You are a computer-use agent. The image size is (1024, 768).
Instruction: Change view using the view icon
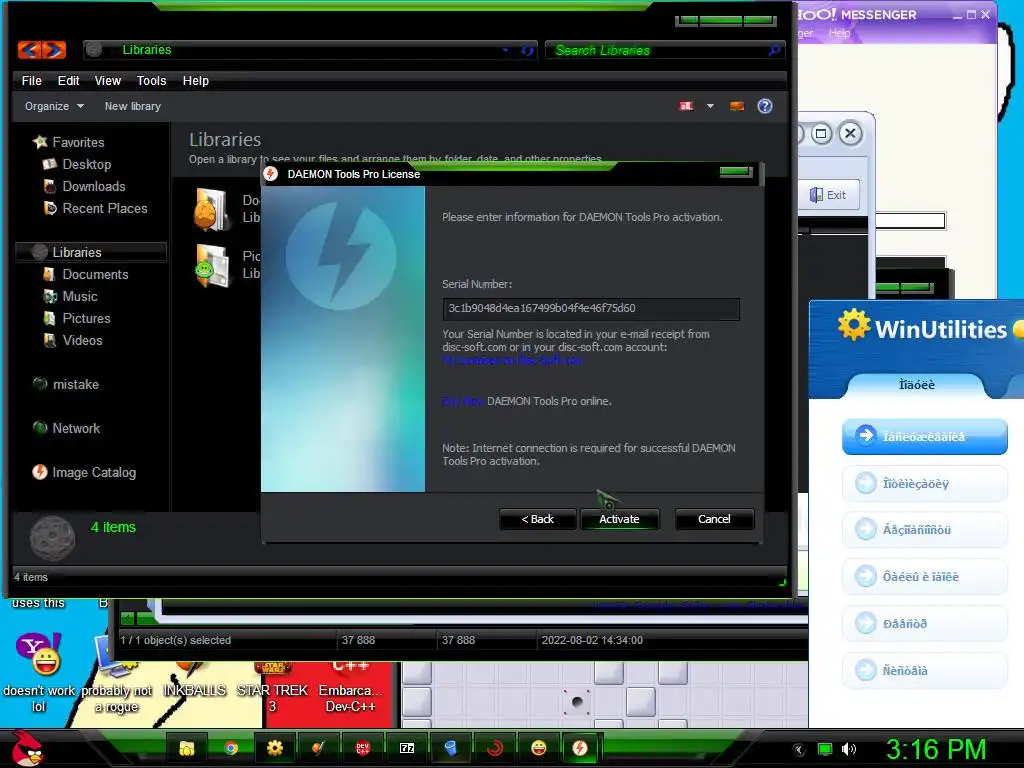click(686, 106)
